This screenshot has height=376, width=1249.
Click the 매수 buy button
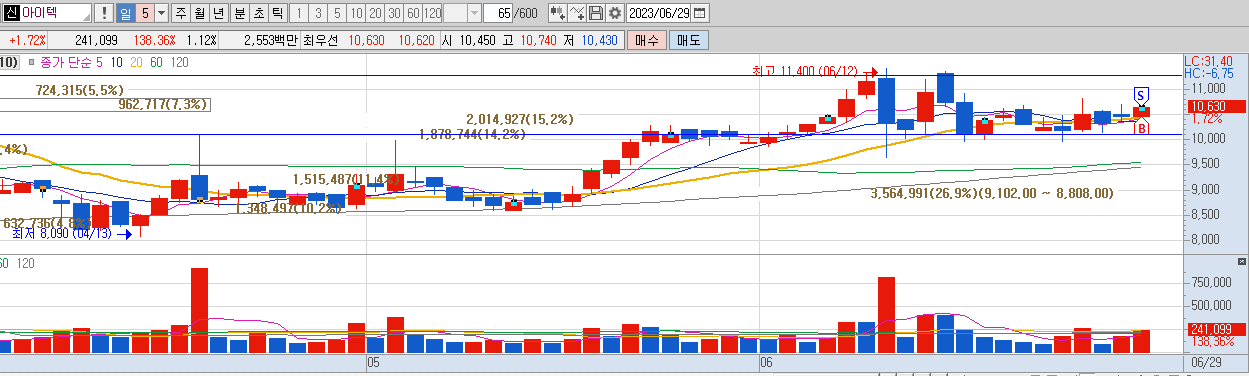(648, 40)
